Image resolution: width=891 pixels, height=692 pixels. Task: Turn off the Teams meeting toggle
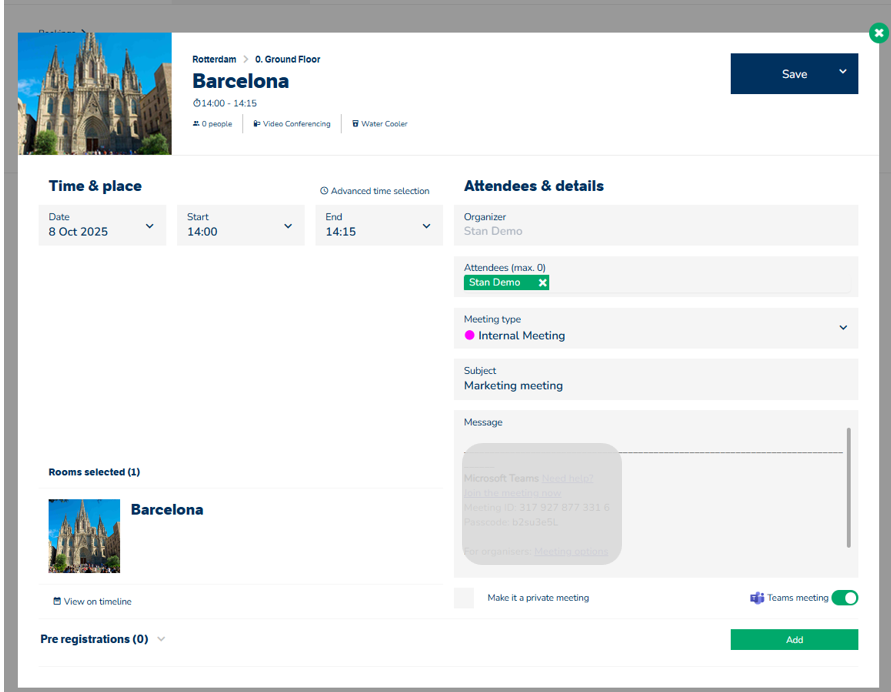pos(844,598)
